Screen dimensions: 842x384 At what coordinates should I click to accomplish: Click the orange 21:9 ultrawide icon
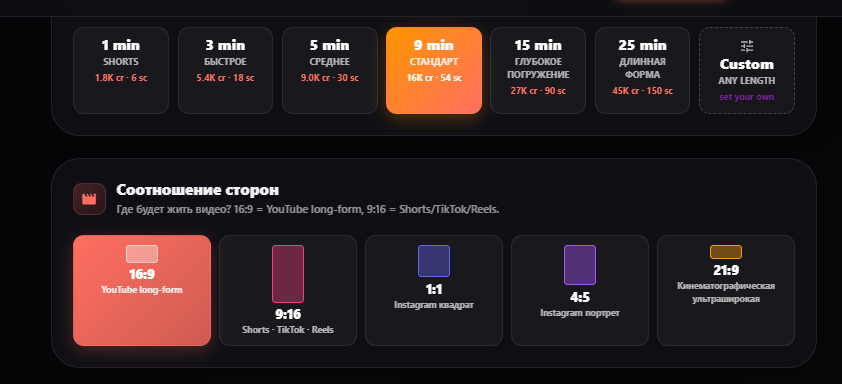[x=726, y=252]
